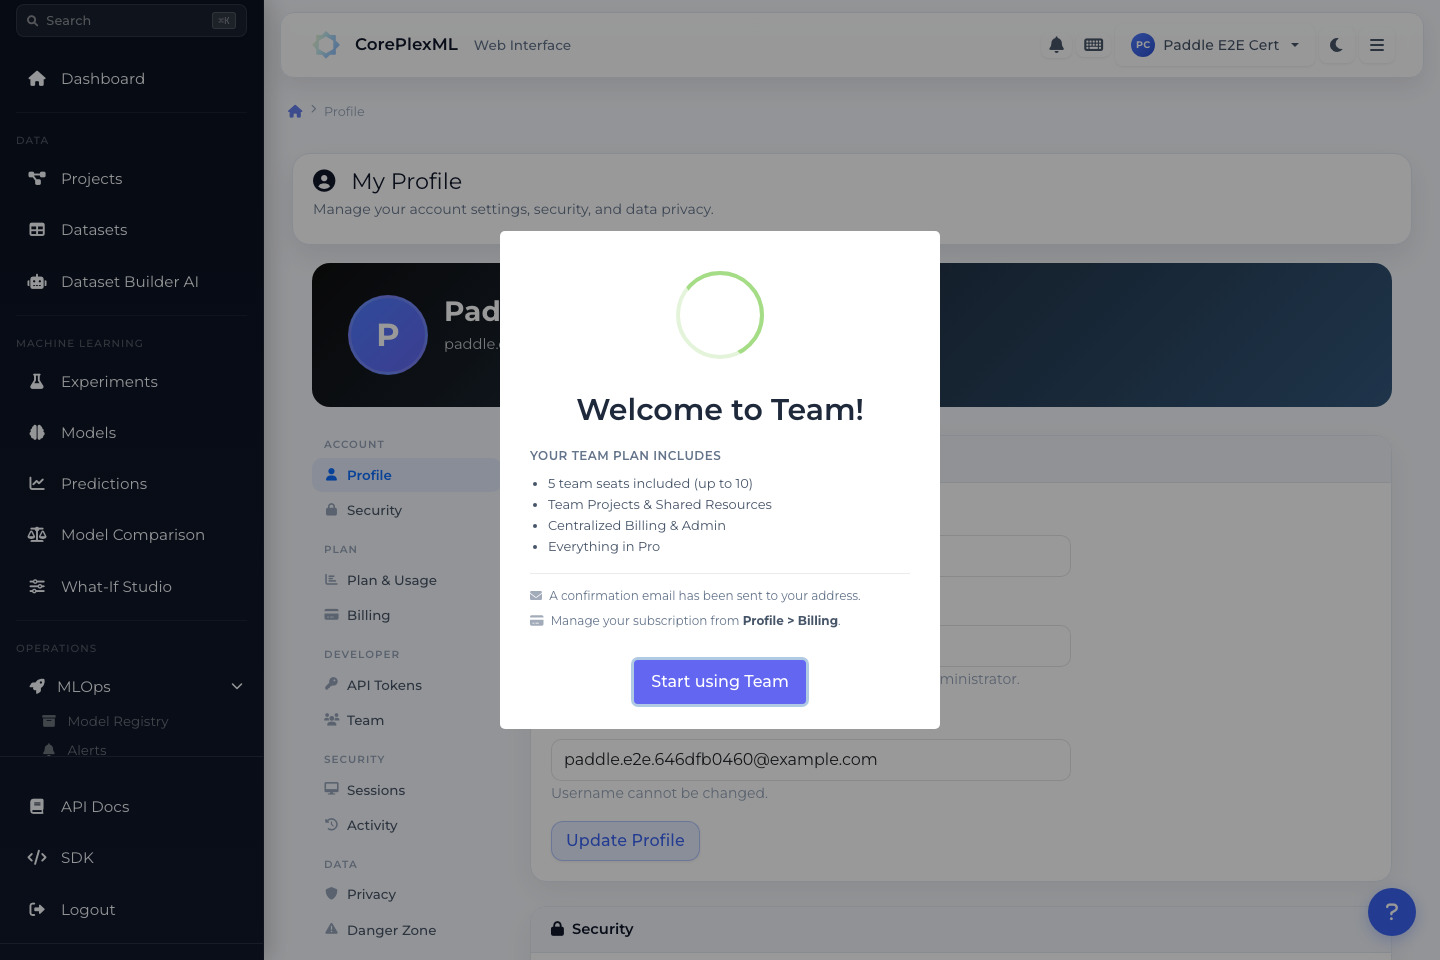The height and width of the screenshot is (960, 1440).
Task: Click Start using Team button
Action: (719, 682)
